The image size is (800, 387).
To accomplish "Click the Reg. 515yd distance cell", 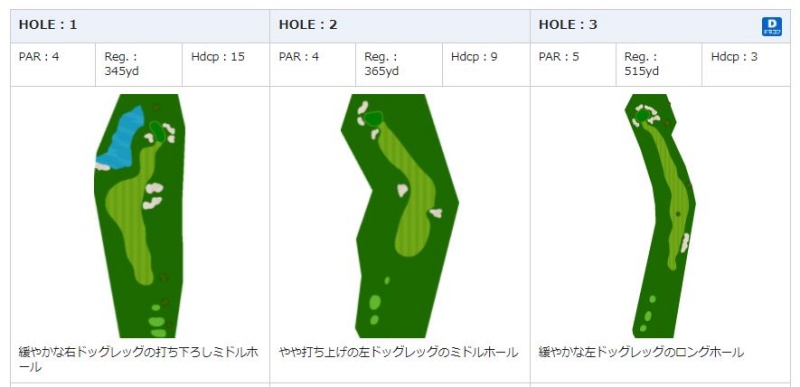I will coord(659,64).
